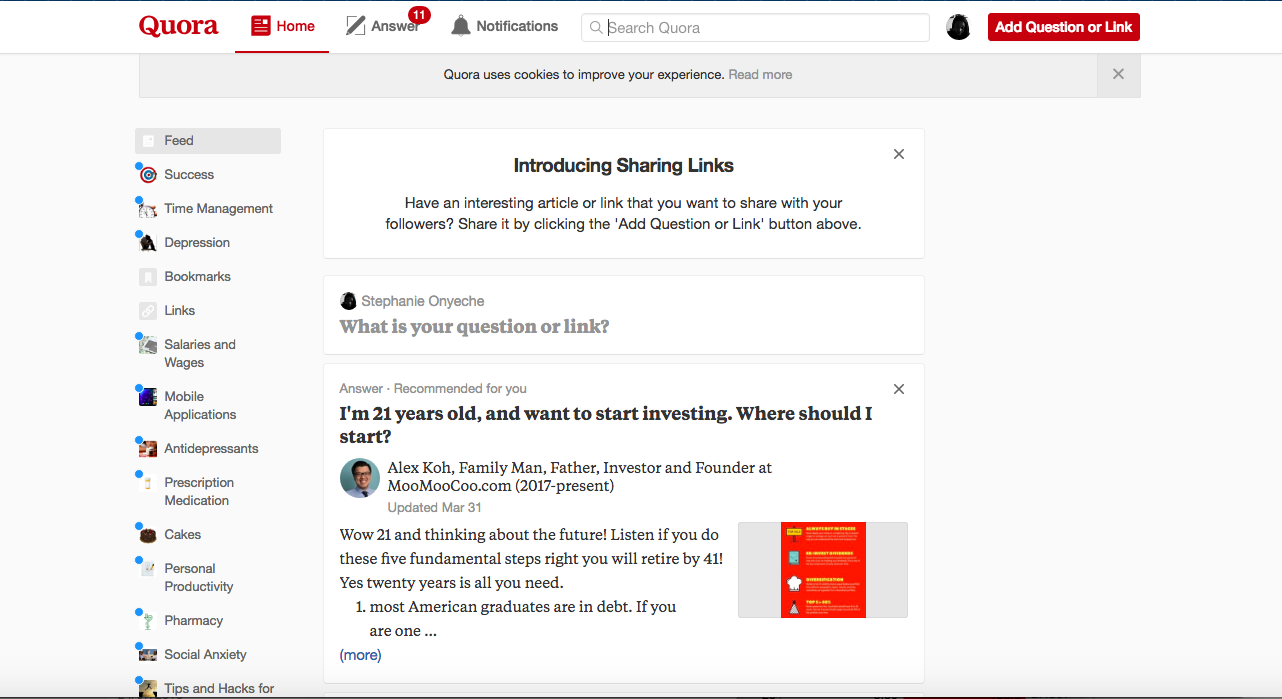Open the profile avatar menu

(x=958, y=27)
